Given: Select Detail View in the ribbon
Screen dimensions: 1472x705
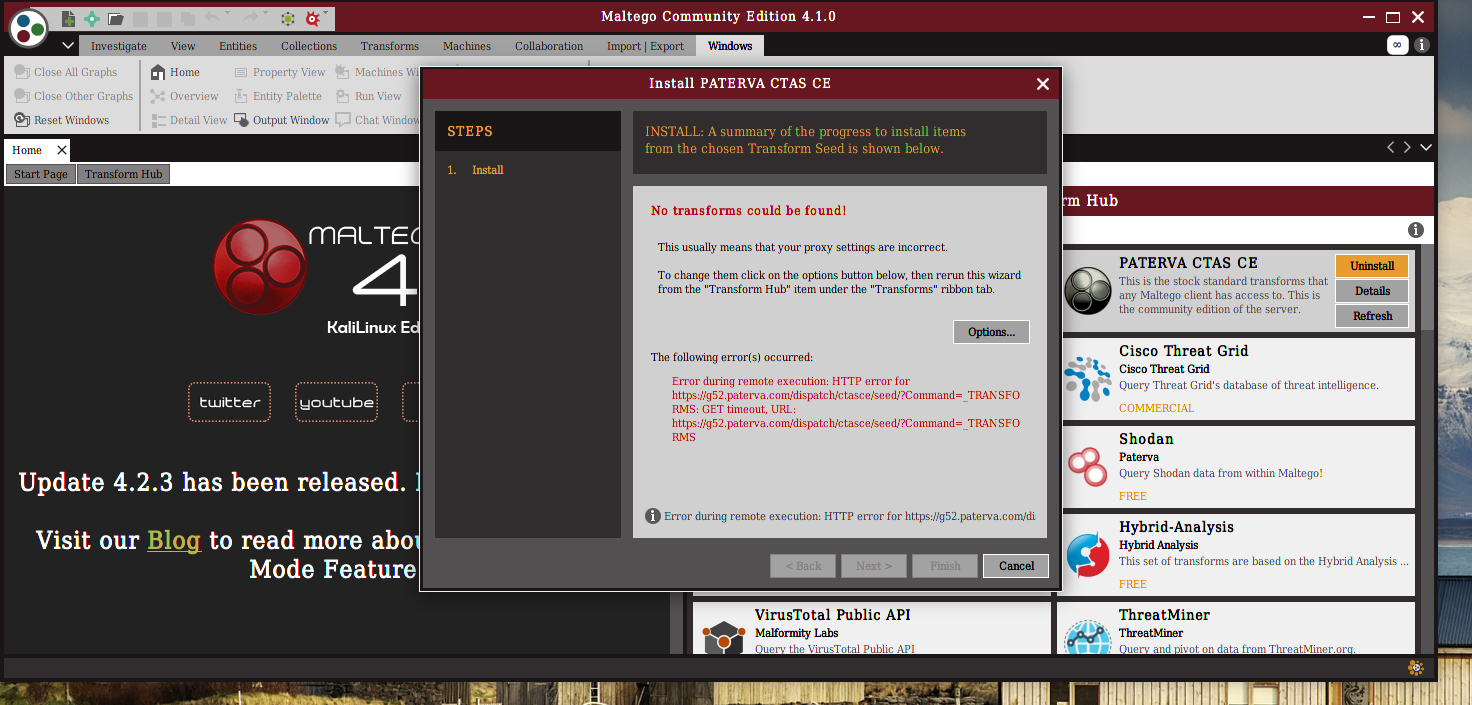Looking at the screenshot, I should pos(189,120).
